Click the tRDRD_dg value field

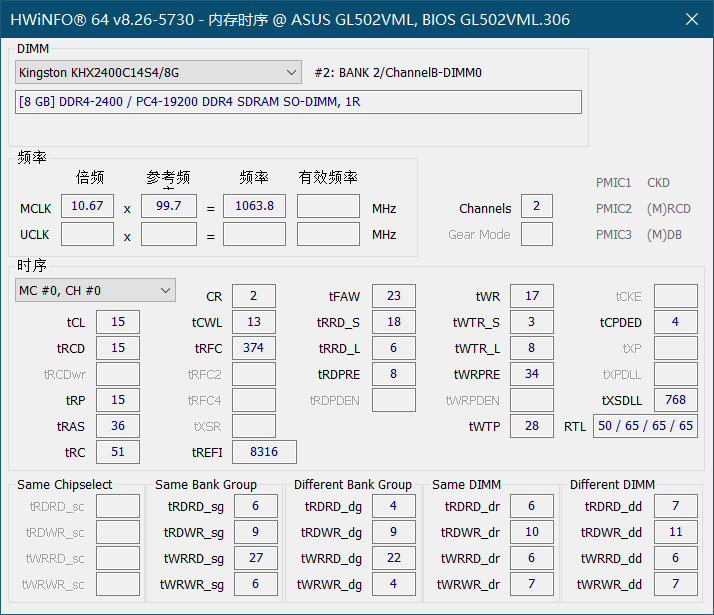click(x=394, y=506)
